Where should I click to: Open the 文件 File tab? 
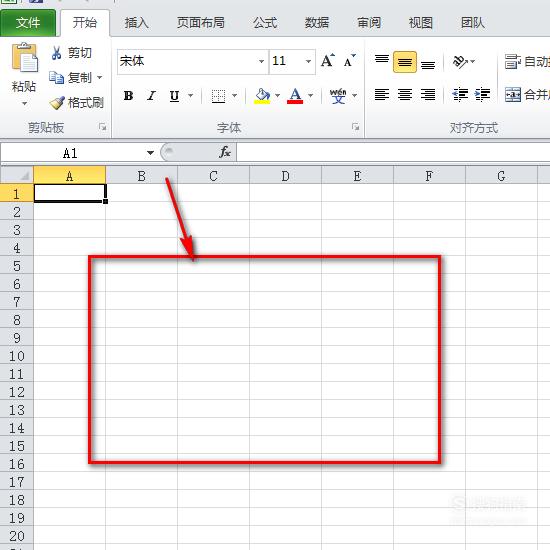pyautogui.click(x=28, y=23)
